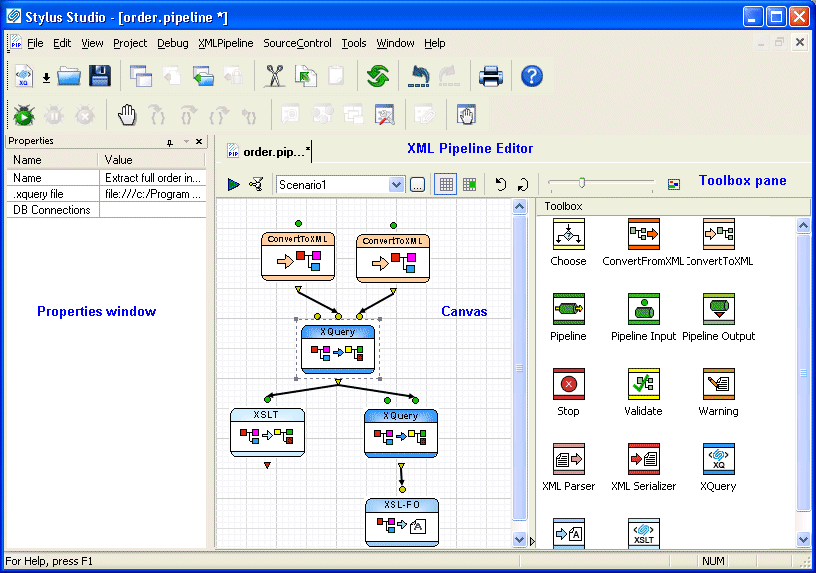Viewport: 816px width, 573px height.
Task: Open the XMLPipeline menu
Action: point(226,43)
